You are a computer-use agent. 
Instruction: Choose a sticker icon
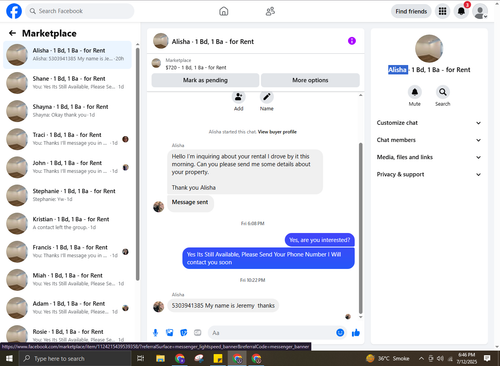[184, 332]
